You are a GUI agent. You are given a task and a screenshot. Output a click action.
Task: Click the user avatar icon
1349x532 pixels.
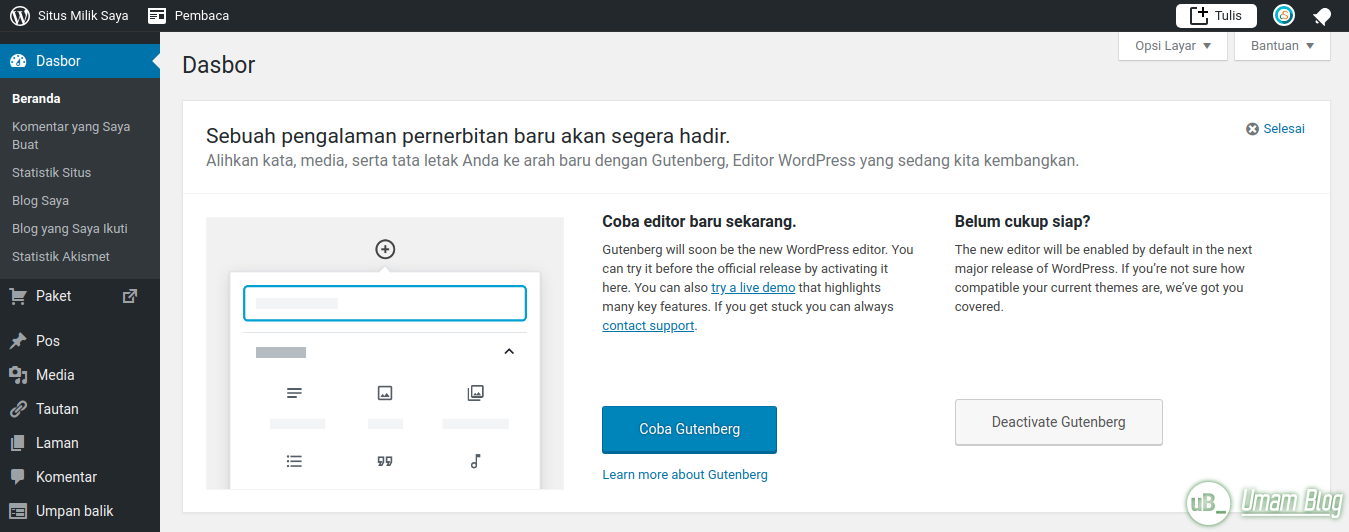pyautogui.click(x=1284, y=15)
